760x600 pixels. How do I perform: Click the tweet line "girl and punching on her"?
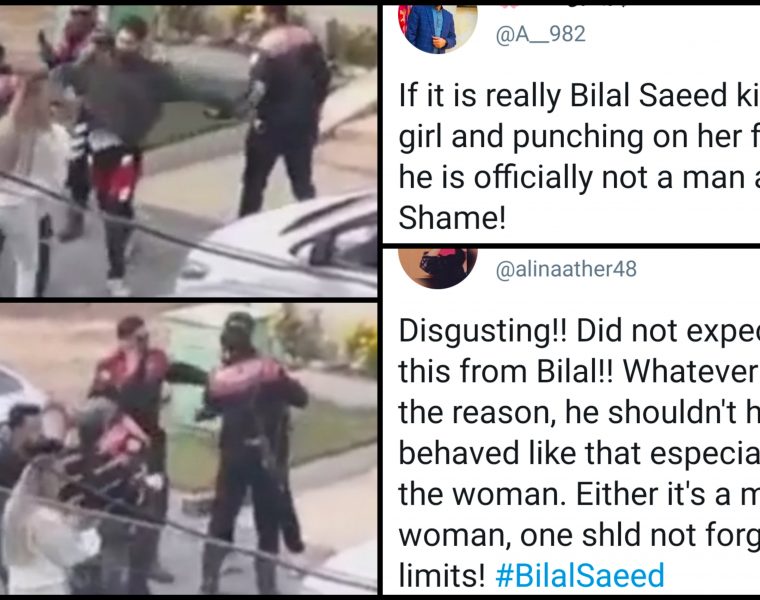[x=579, y=137]
